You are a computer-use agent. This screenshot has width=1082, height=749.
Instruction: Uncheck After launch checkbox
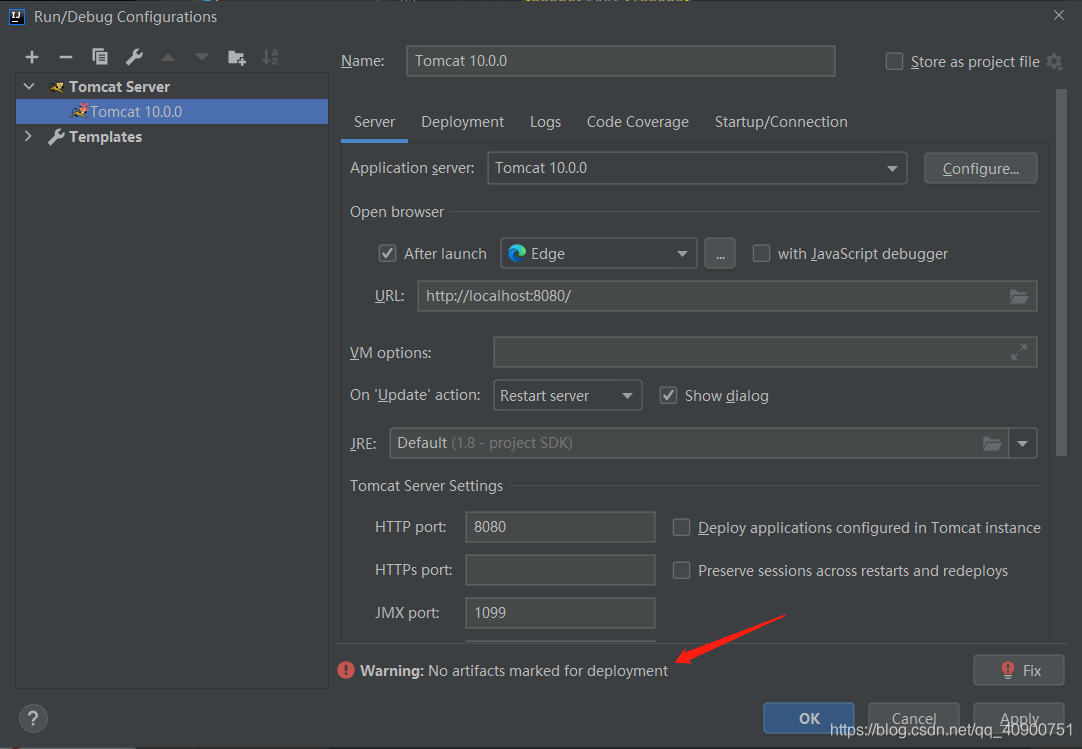point(387,253)
